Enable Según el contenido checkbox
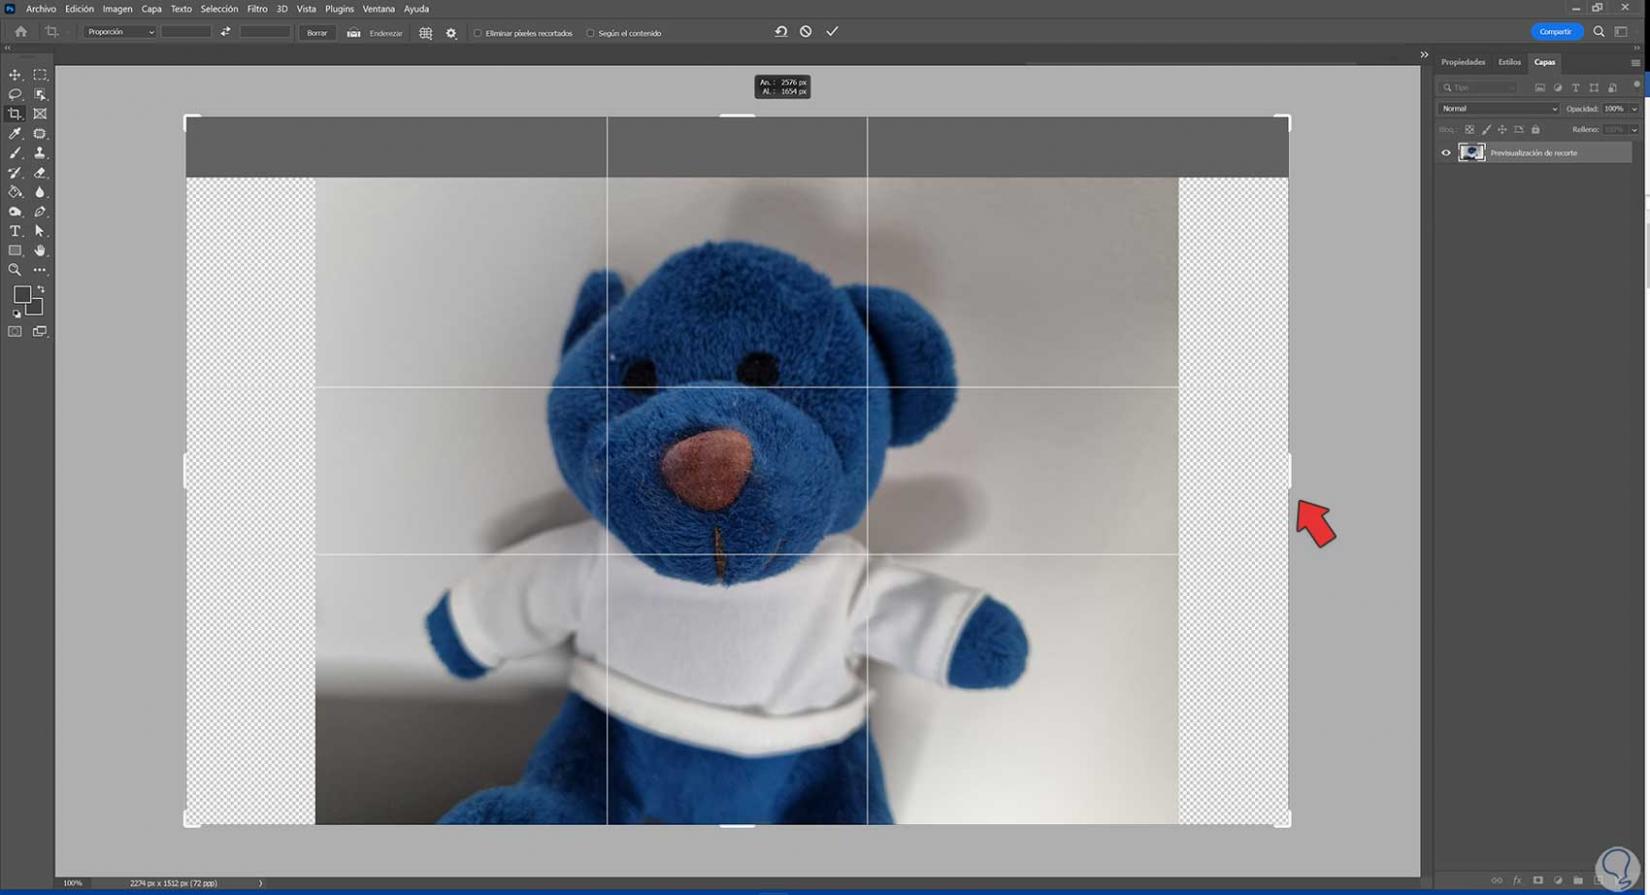This screenshot has height=895, width=1650. click(590, 33)
